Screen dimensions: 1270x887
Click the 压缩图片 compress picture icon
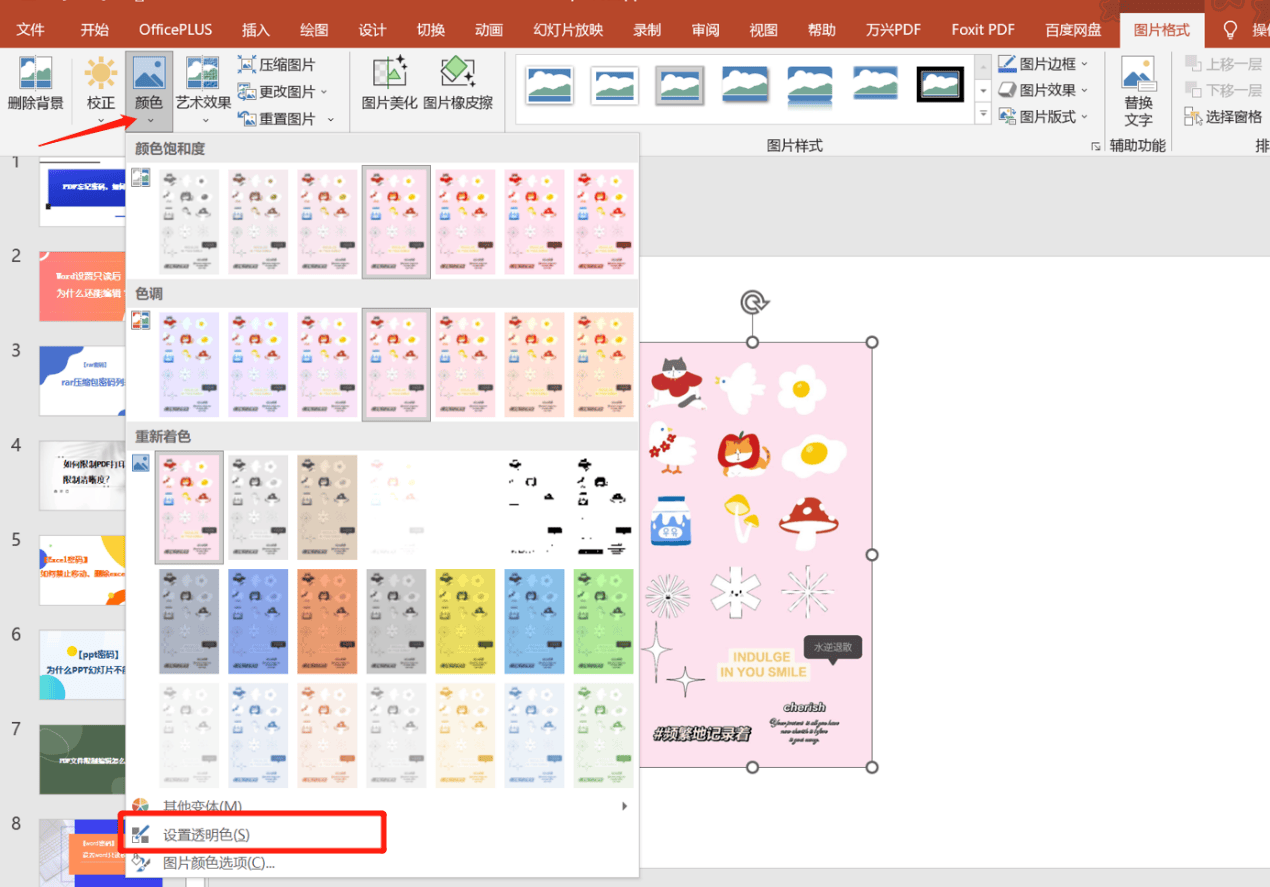[247, 65]
